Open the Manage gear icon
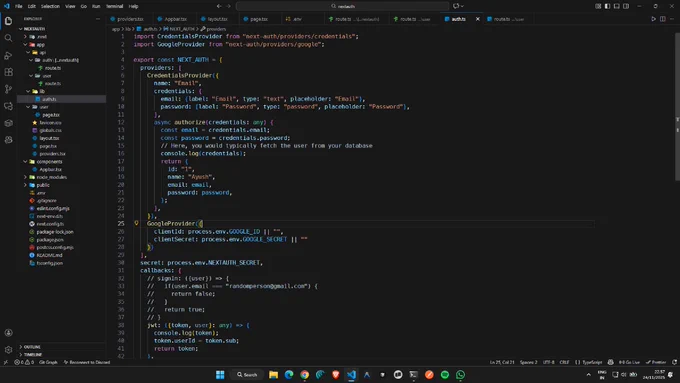Screen dimensions: 680x383 8,349
